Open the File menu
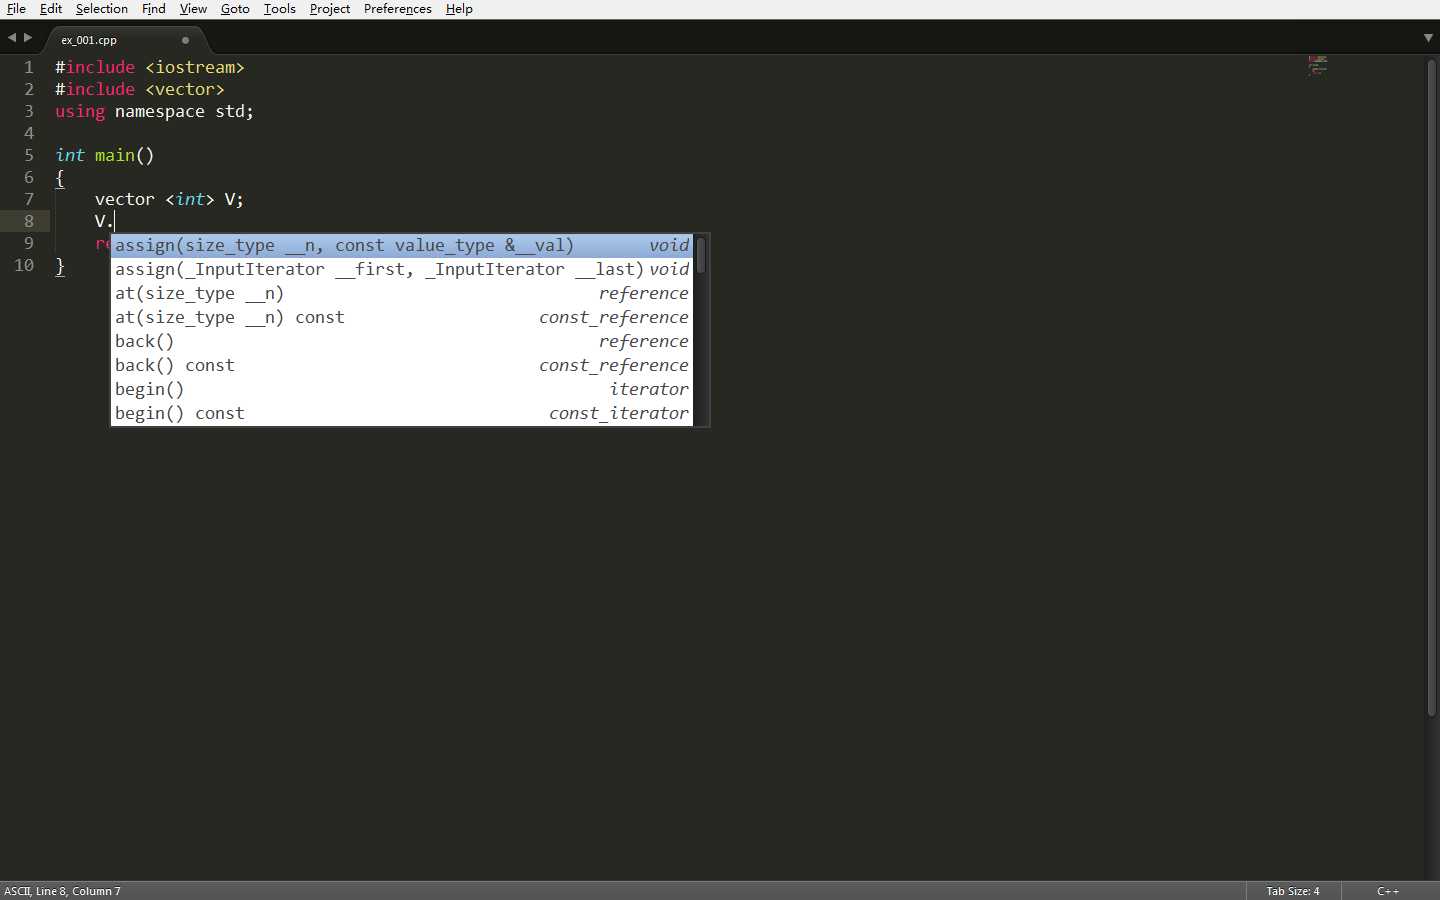 tap(16, 9)
